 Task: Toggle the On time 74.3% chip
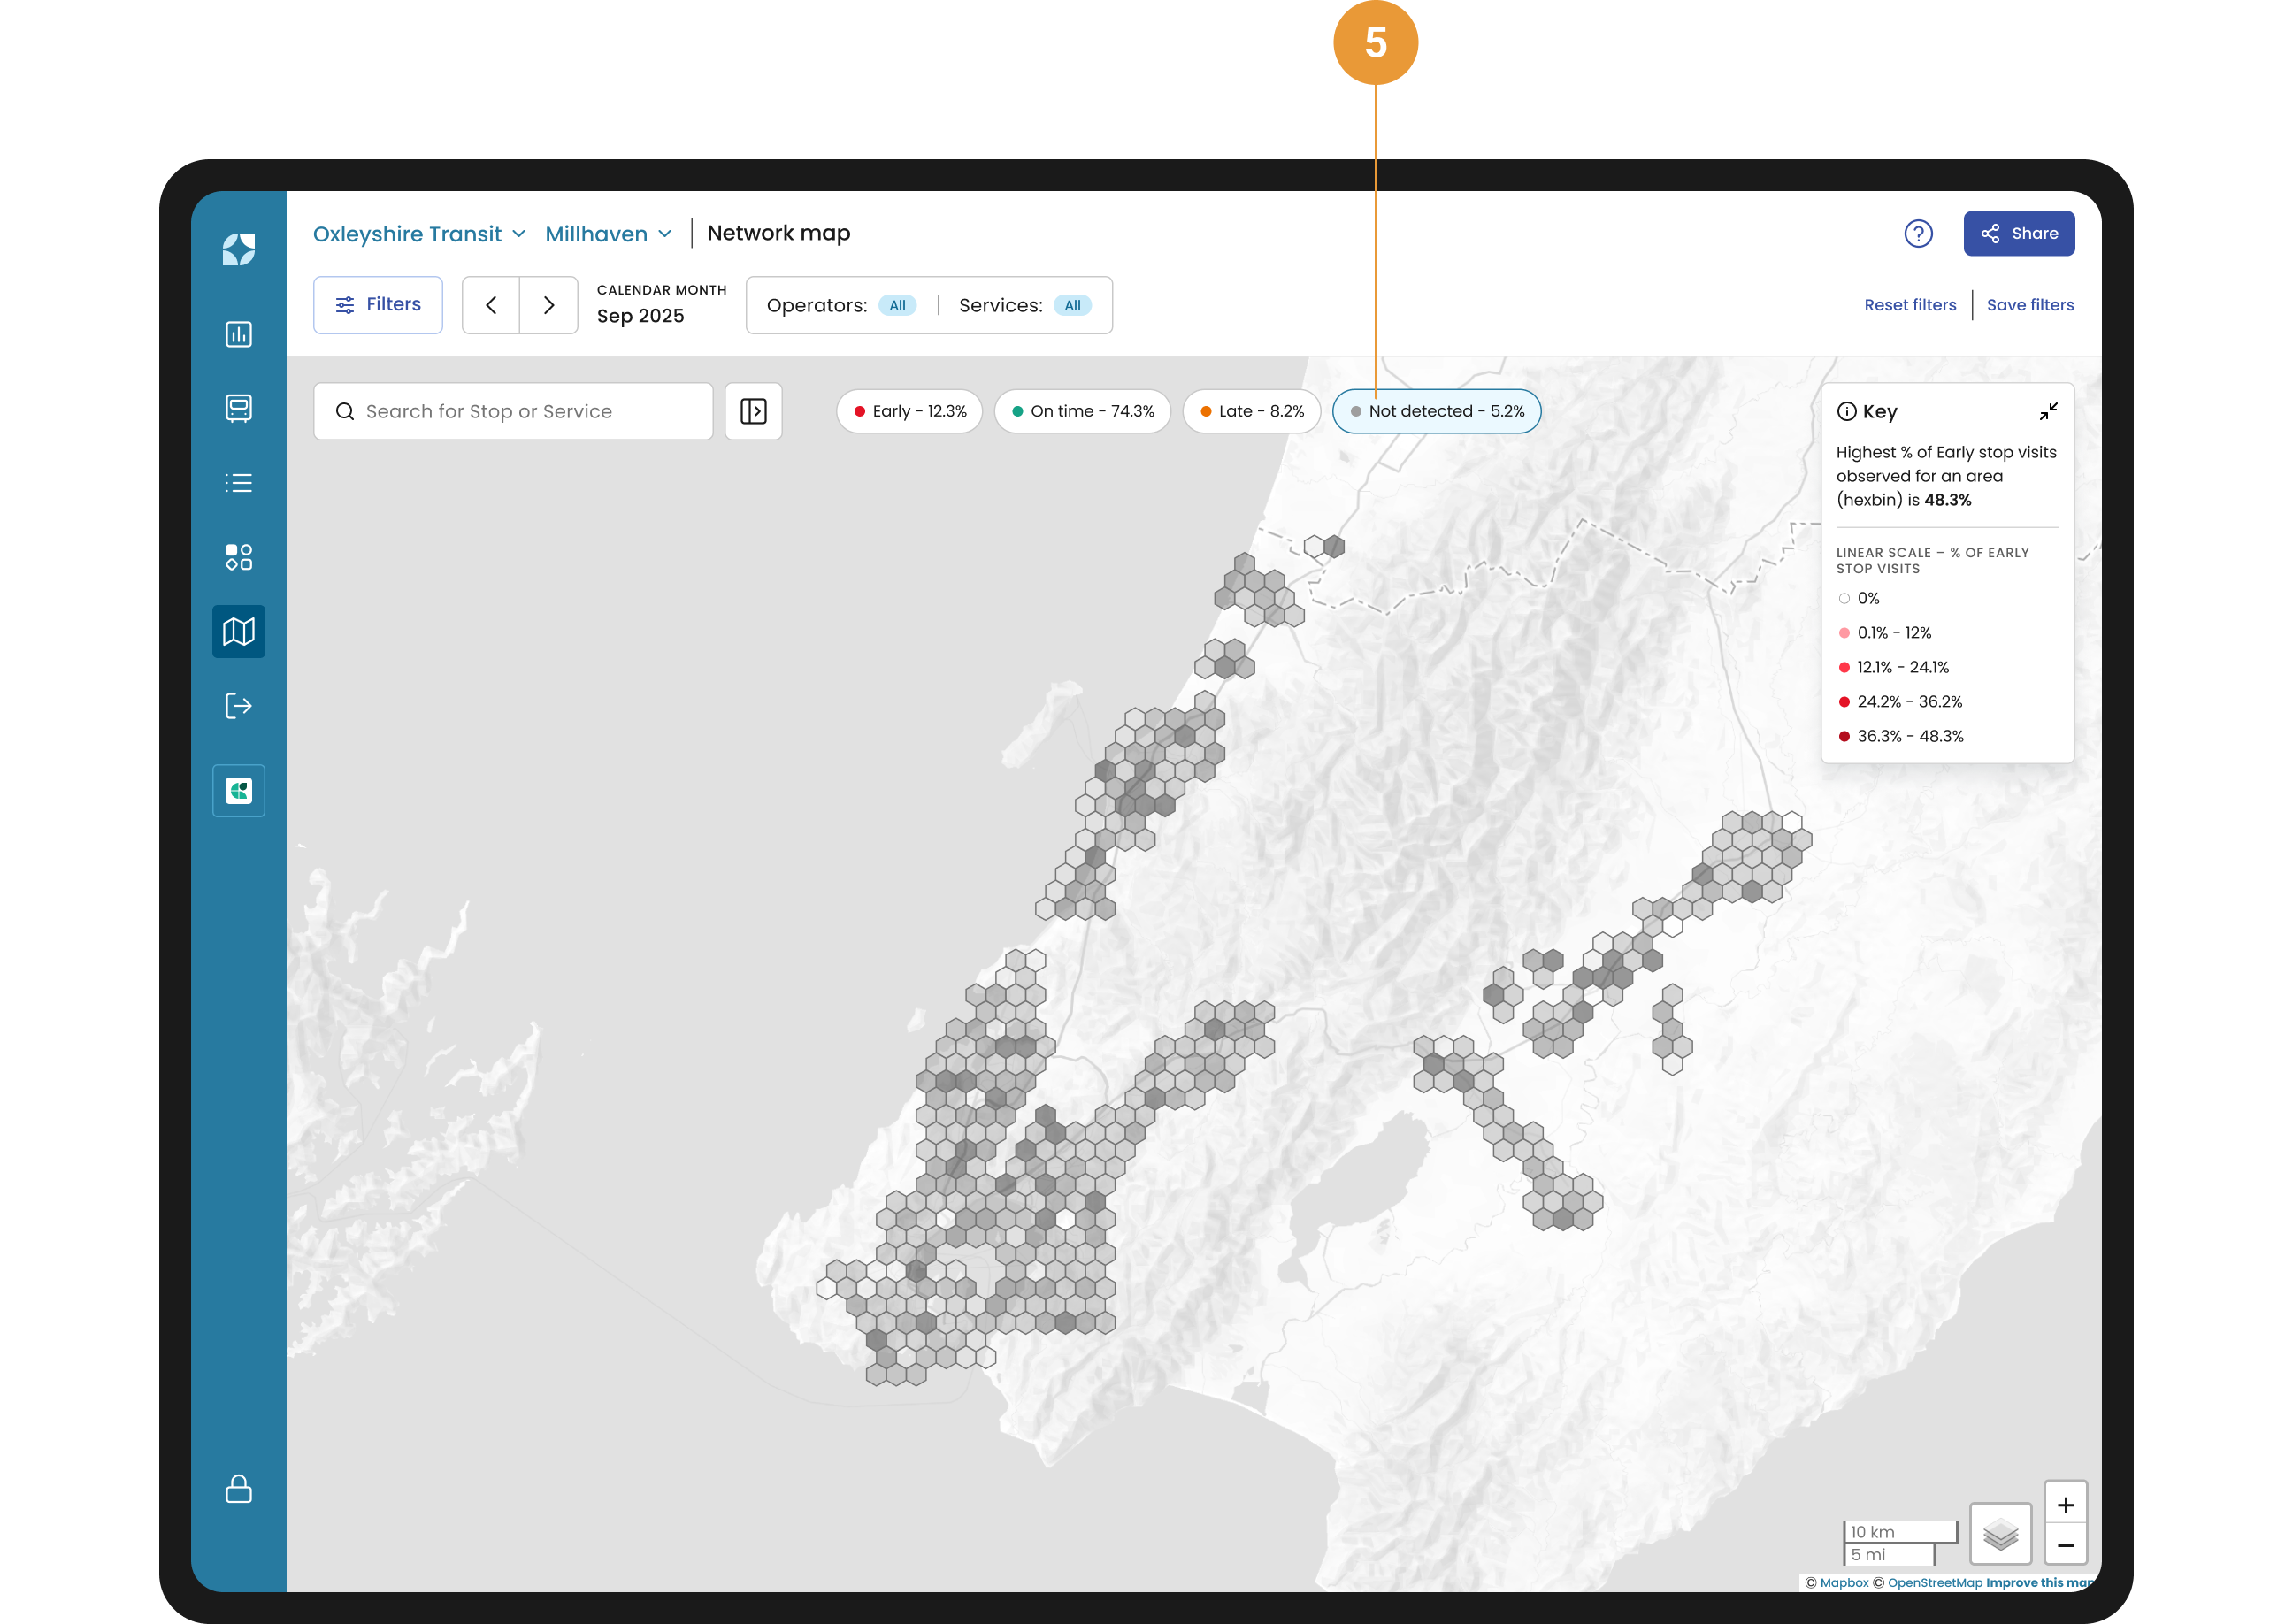(1081, 411)
